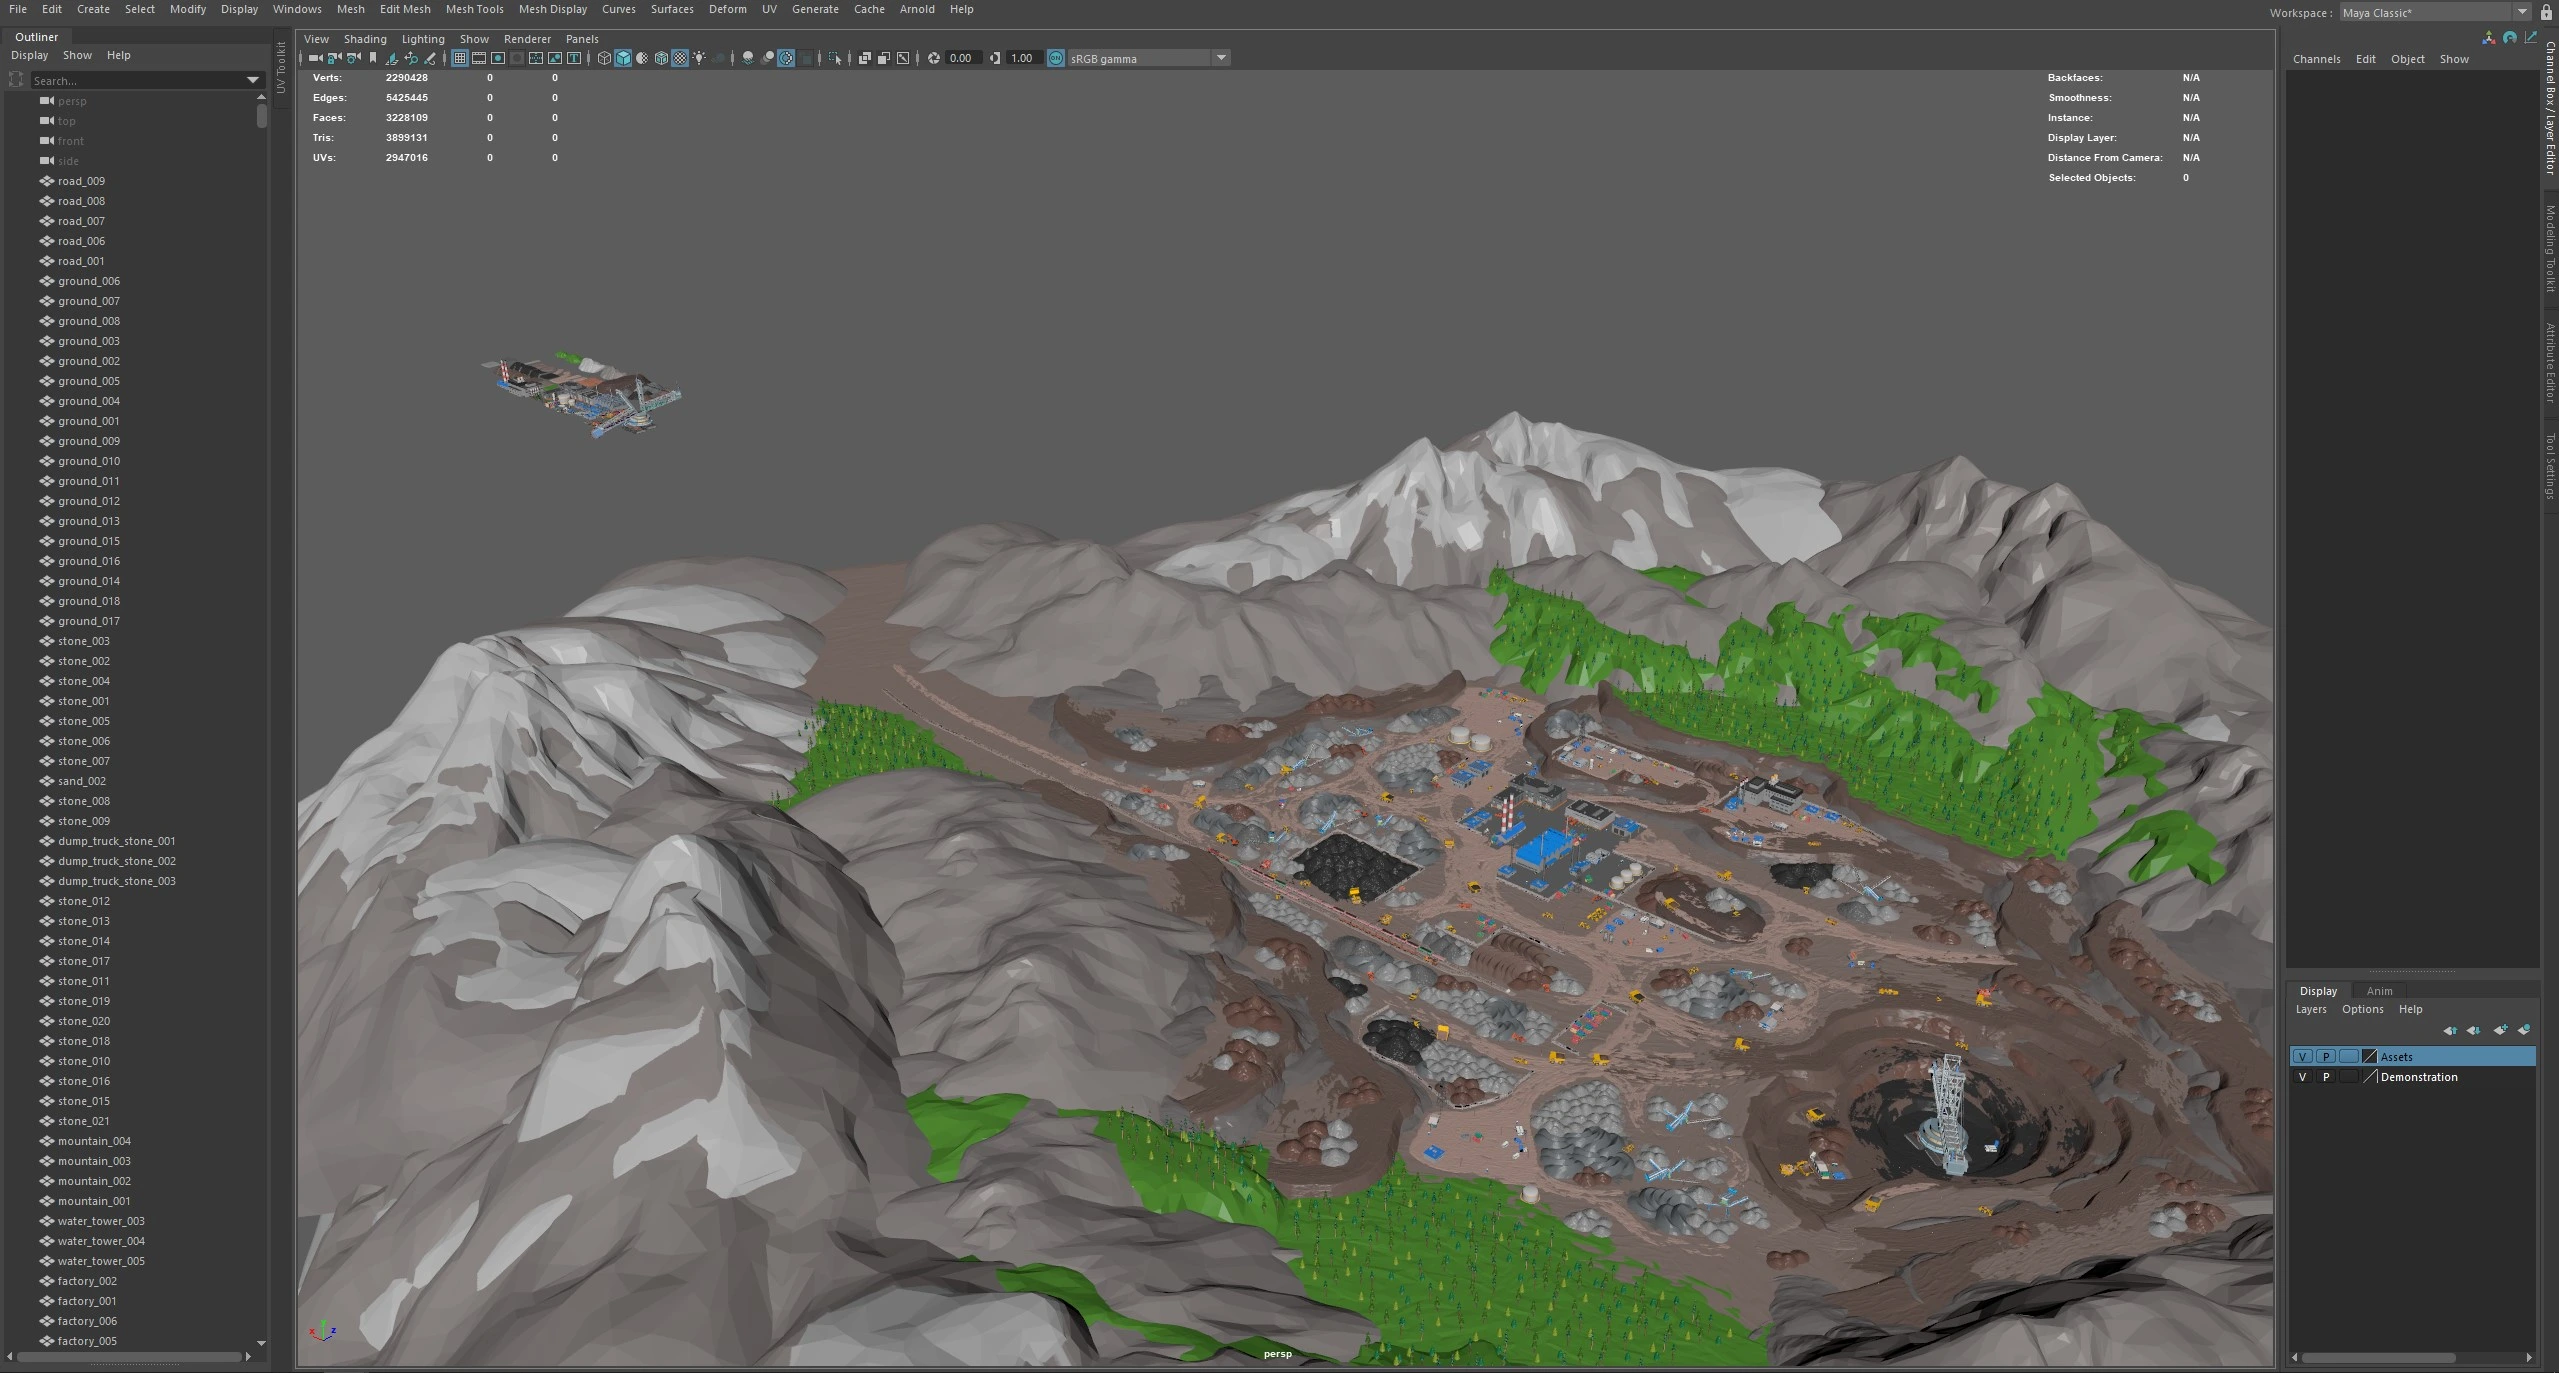
Task: Click the textured display checker icon
Action: click(680, 58)
